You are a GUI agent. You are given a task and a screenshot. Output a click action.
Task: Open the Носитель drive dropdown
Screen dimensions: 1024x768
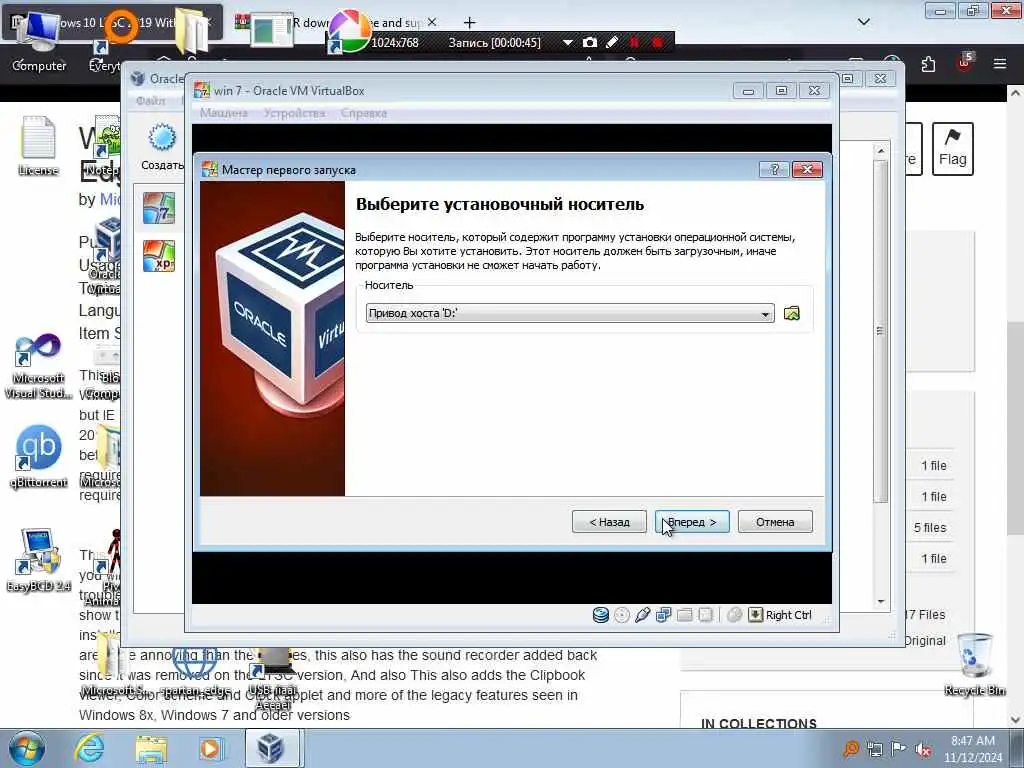click(x=569, y=313)
